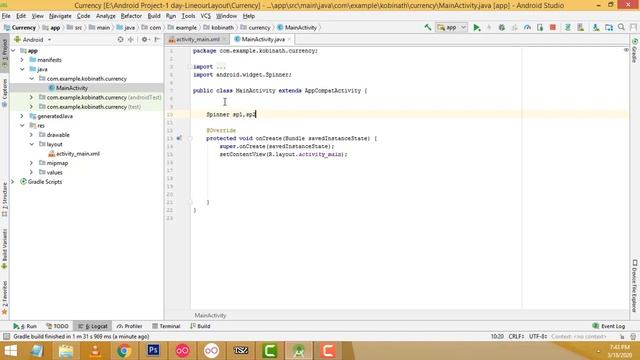Open the Navigate menu
This screenshot has width=640, height=360.
tap(60, 16)
